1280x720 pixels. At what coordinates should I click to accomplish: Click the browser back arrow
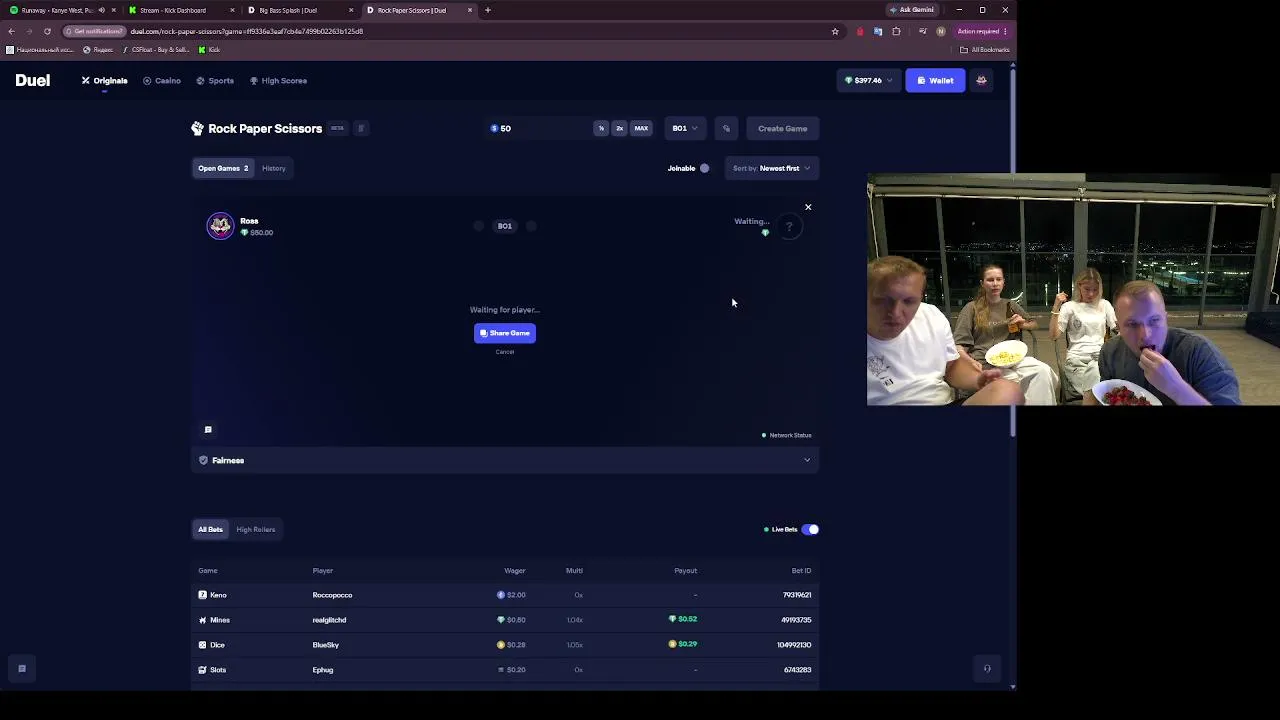[x=11, y=31]
